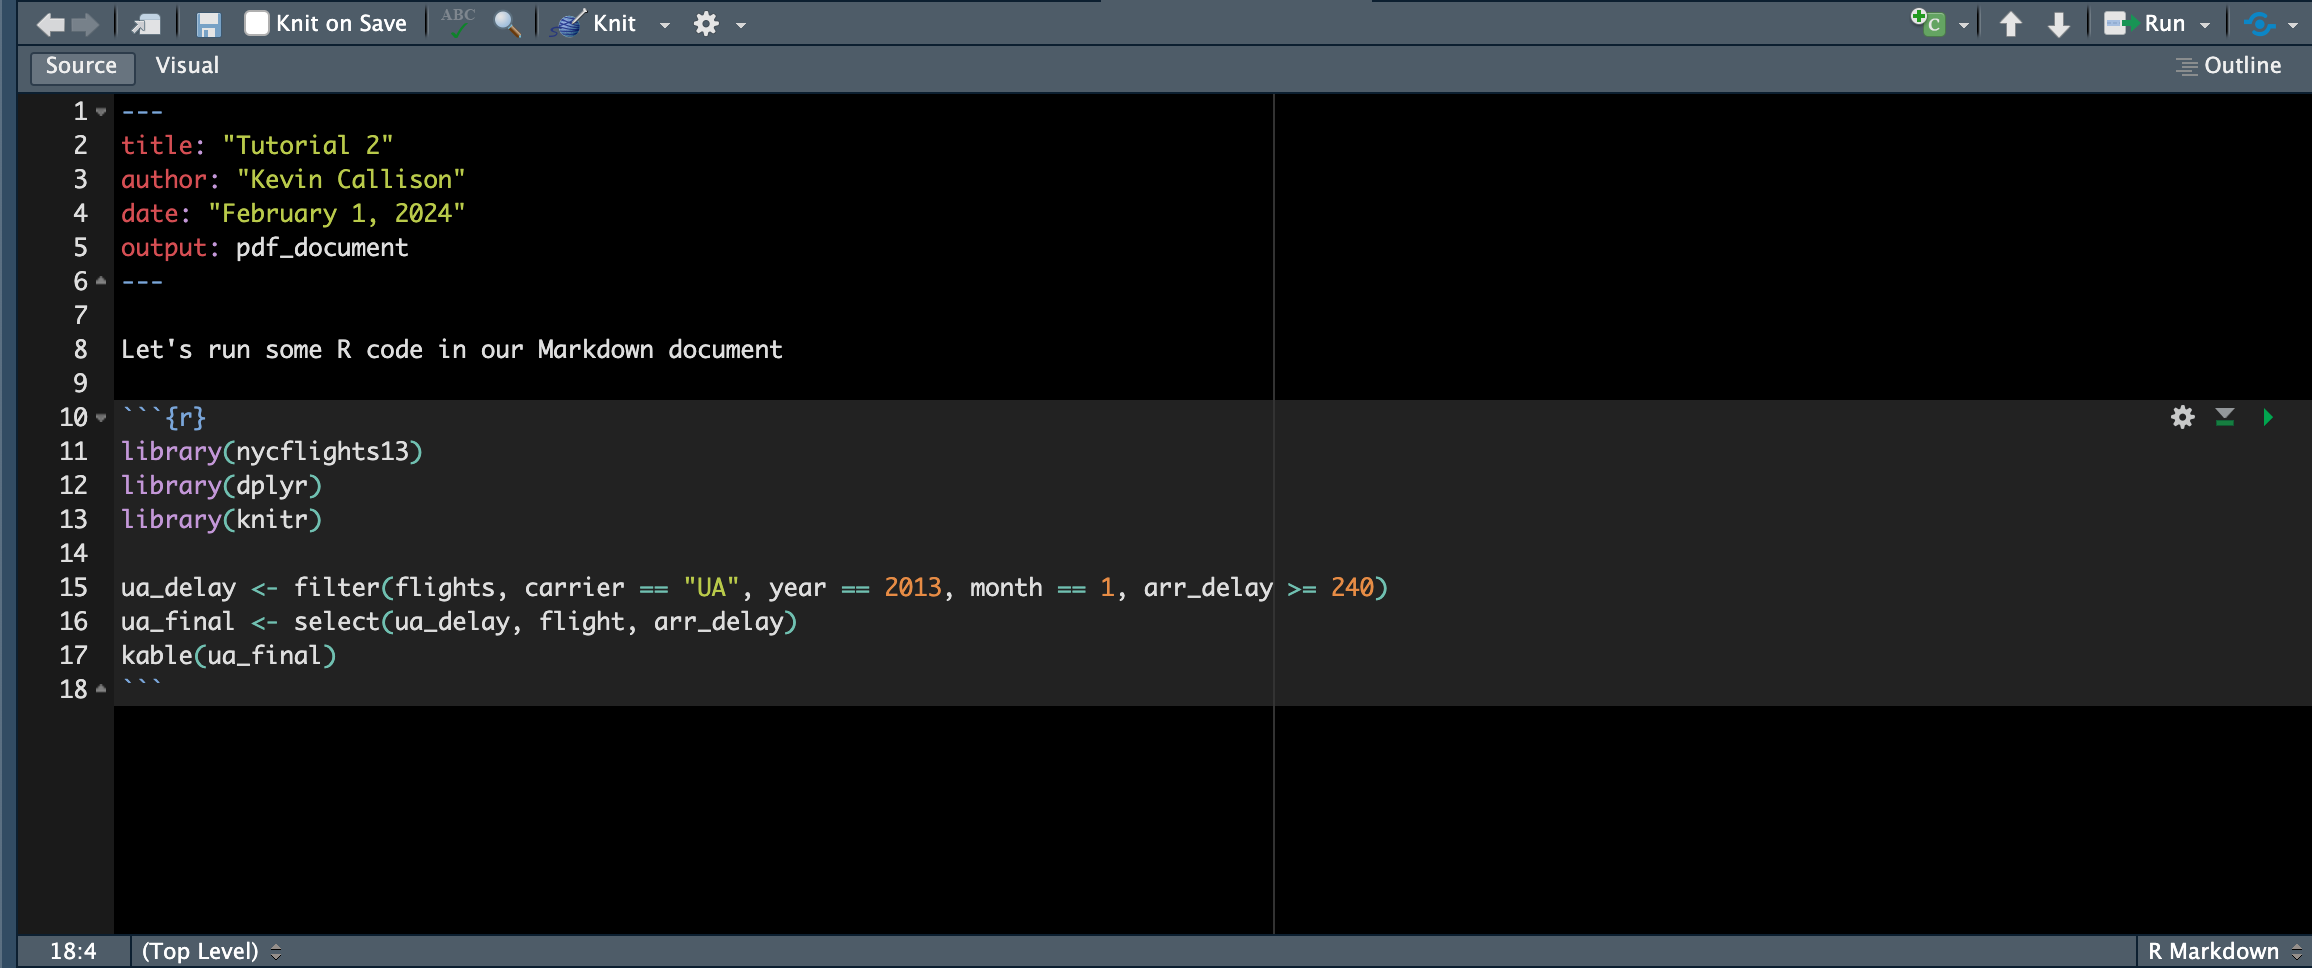Click line number 14 in gutter
Image resolution: width=2312 pixels, height=968 pixels.
click(x=74, y=554)
